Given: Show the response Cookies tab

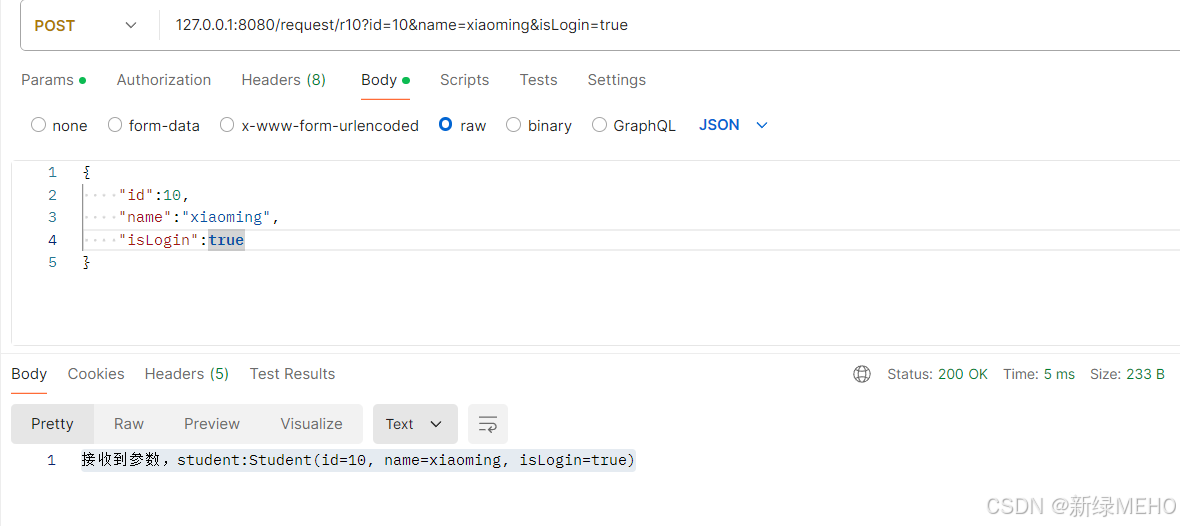Looking at the screenshot, I should pos(96,374).
